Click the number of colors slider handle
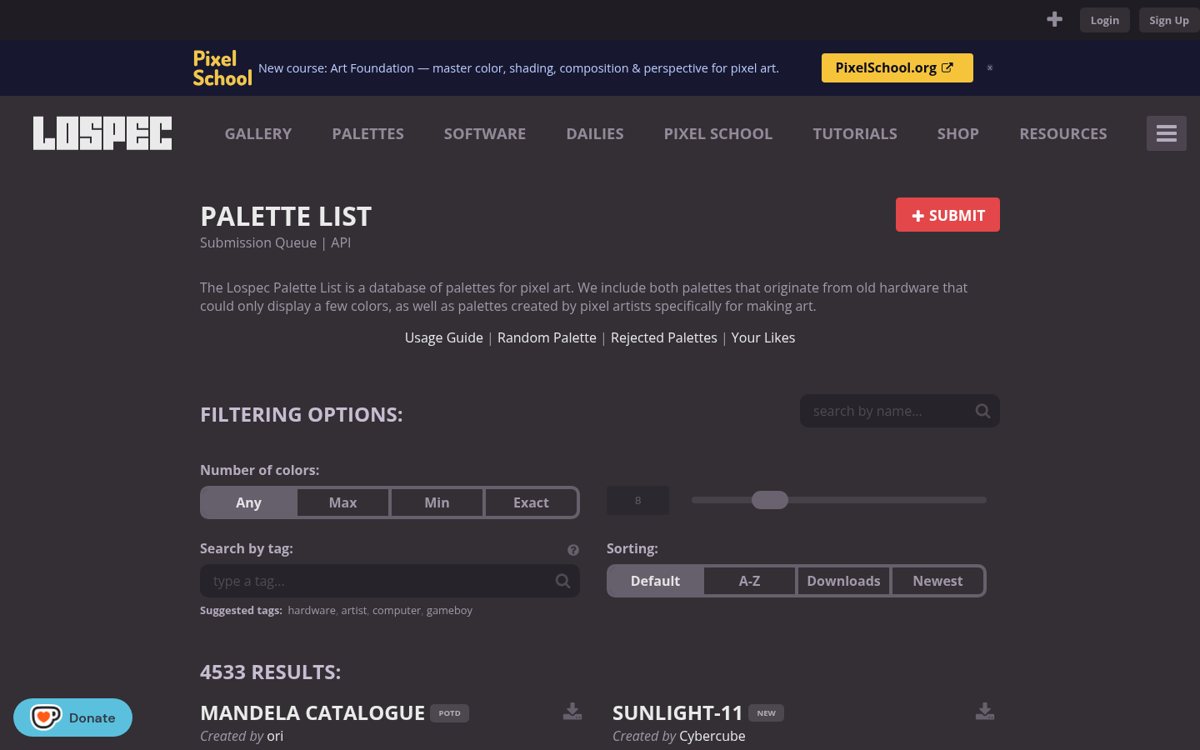Viewport: 1200px width, 750px height. point(770,500)
